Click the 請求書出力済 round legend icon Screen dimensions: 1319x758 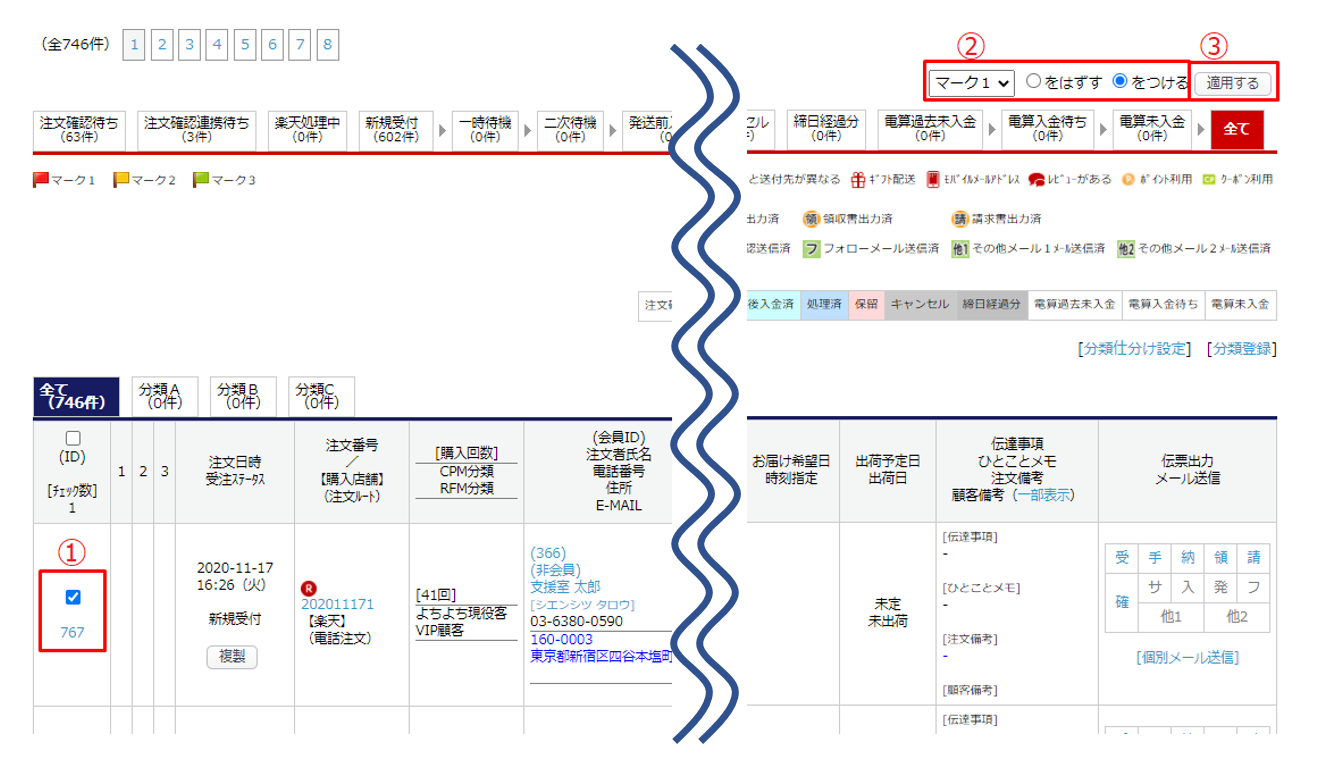point(960,219)
